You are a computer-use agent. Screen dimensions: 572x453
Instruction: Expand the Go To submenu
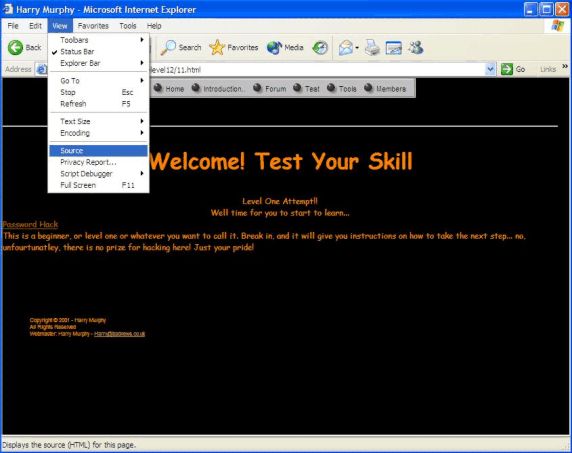(x=98, y=81)
